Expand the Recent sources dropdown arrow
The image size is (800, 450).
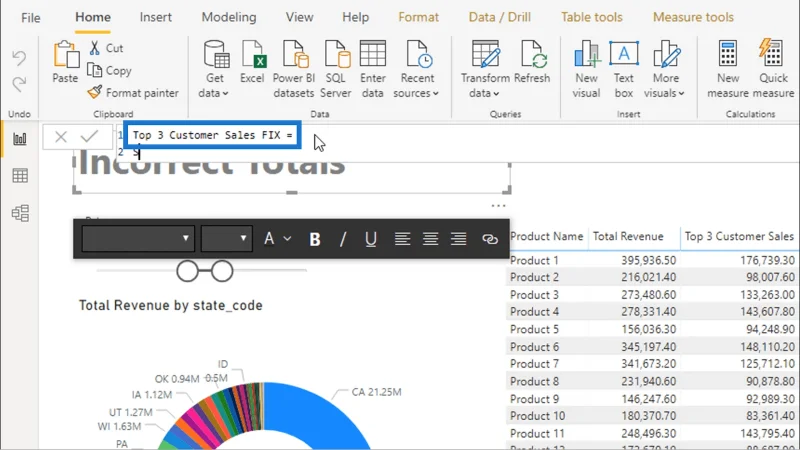pyautogui.click(x=435, y=93)
